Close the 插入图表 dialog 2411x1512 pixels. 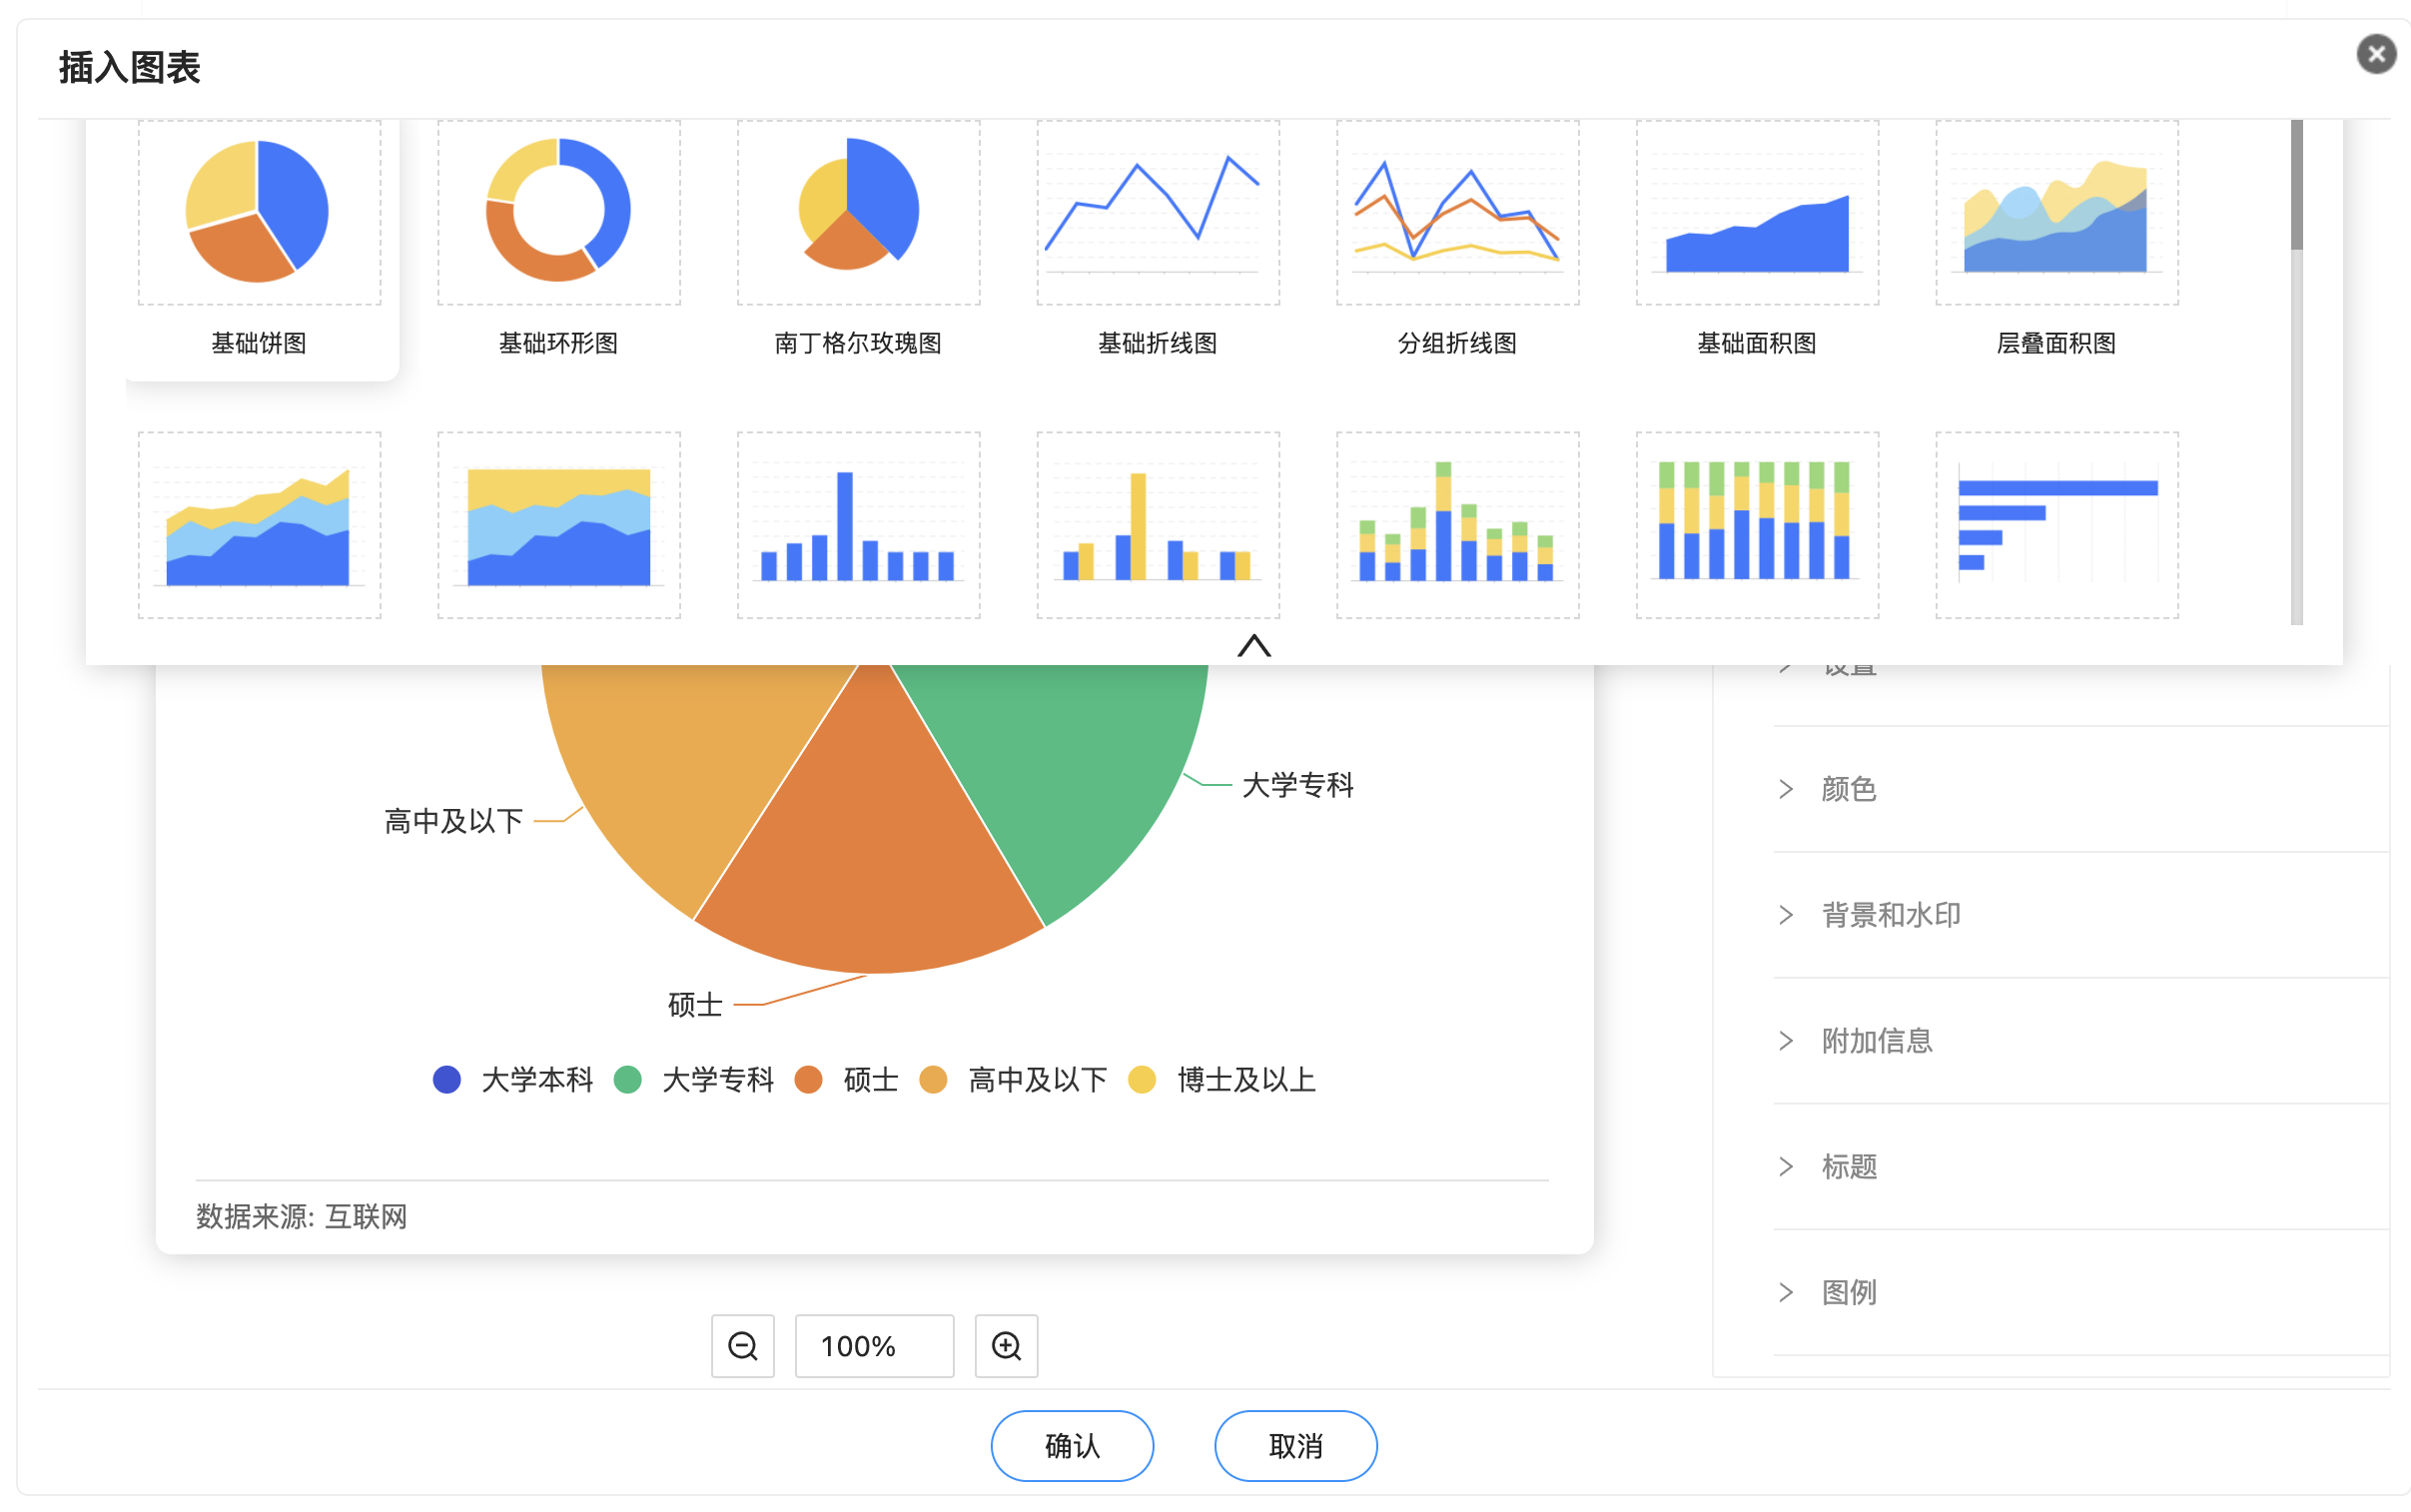2376,54
